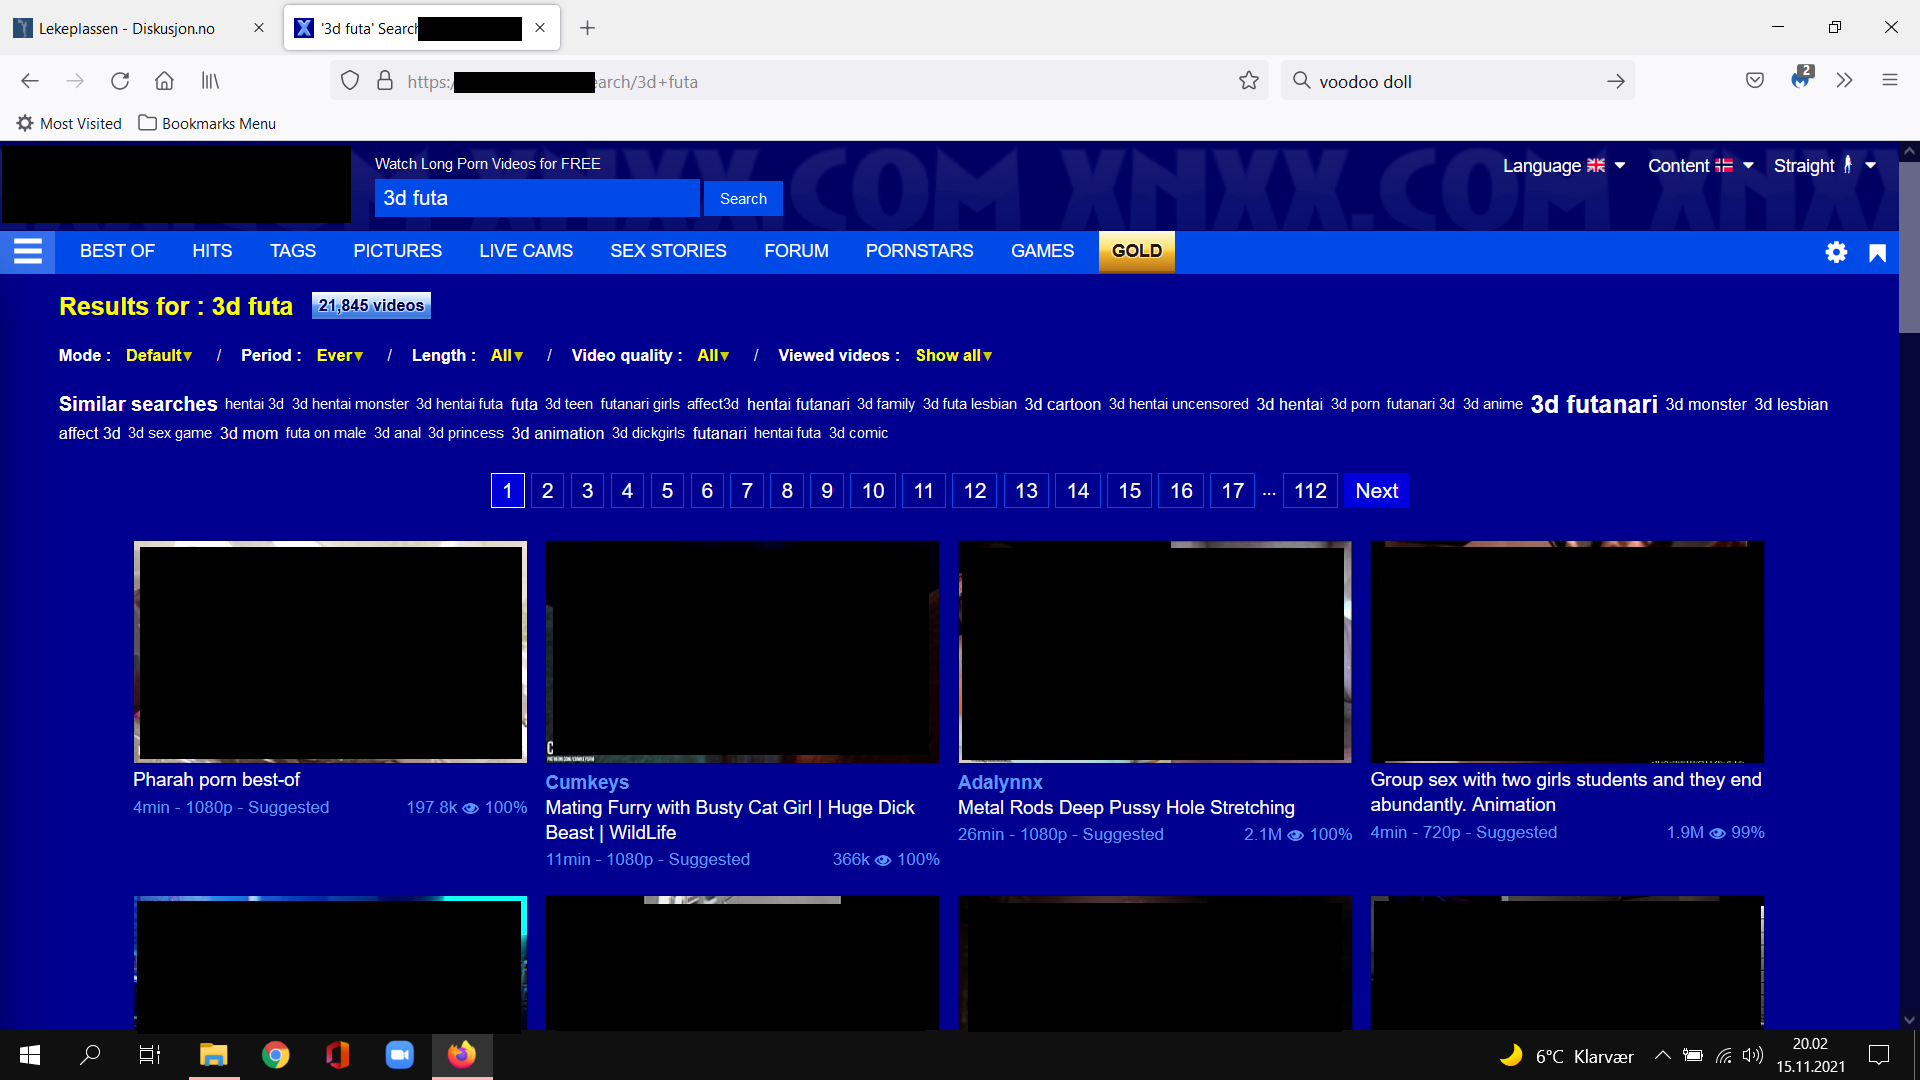Open Windows taskbar search
This screenshot has height=1080, width=1920.
(x=90, y=1055)
